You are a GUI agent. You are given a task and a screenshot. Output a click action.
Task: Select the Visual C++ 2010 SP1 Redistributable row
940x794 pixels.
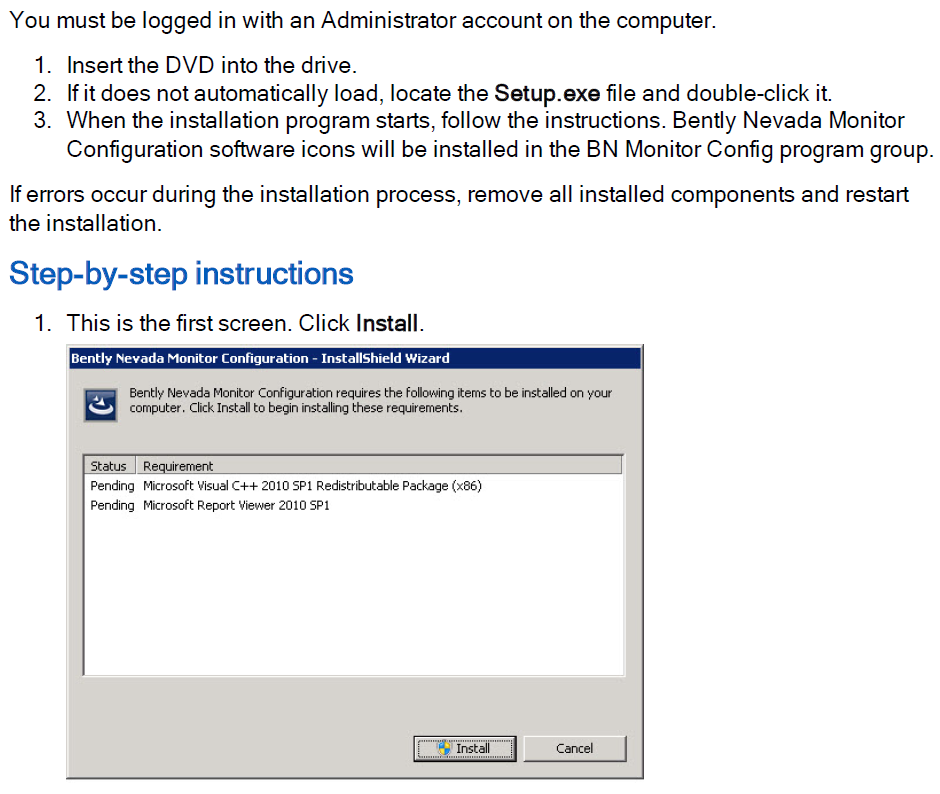click(x=353, y=486)
